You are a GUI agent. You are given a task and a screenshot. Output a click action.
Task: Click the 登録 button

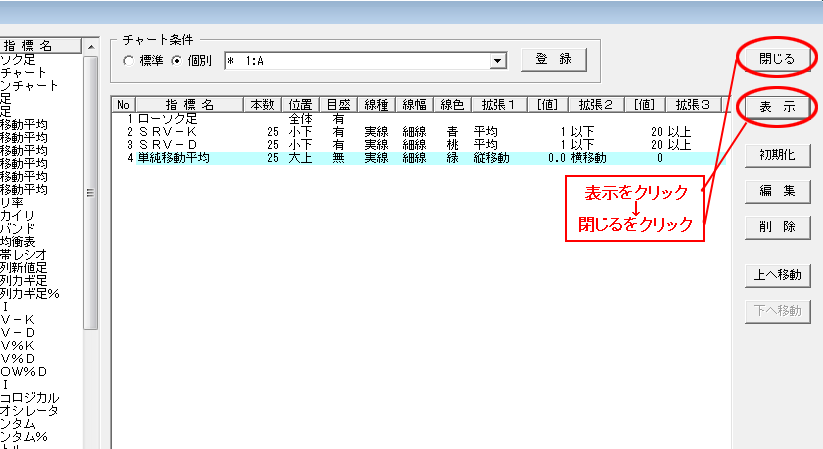(554, 59)
